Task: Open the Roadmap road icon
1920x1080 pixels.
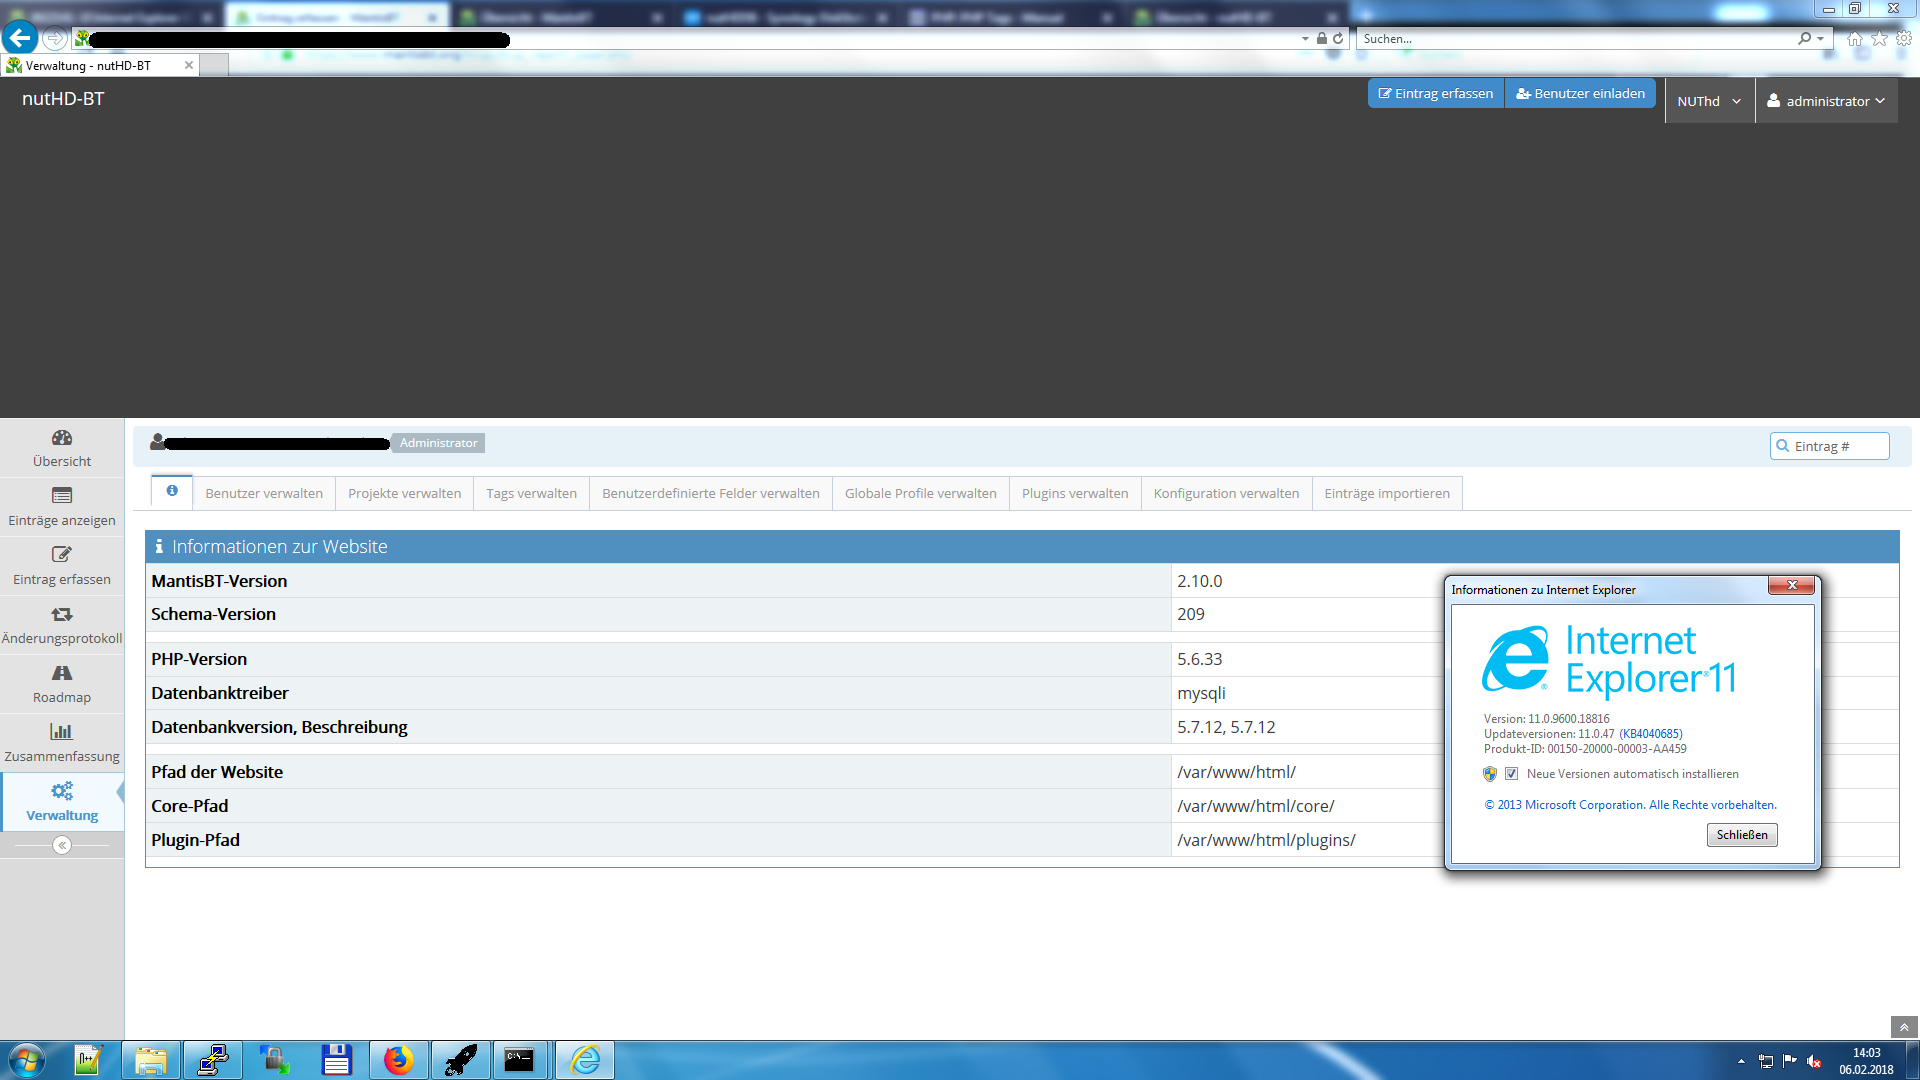Action: pyautogui.click(x=62, y=673)
